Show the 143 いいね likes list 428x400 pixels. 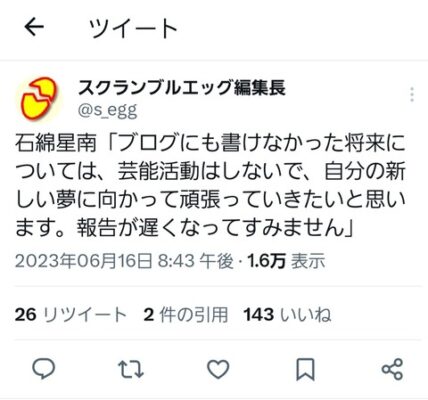(x=287, y=315)
